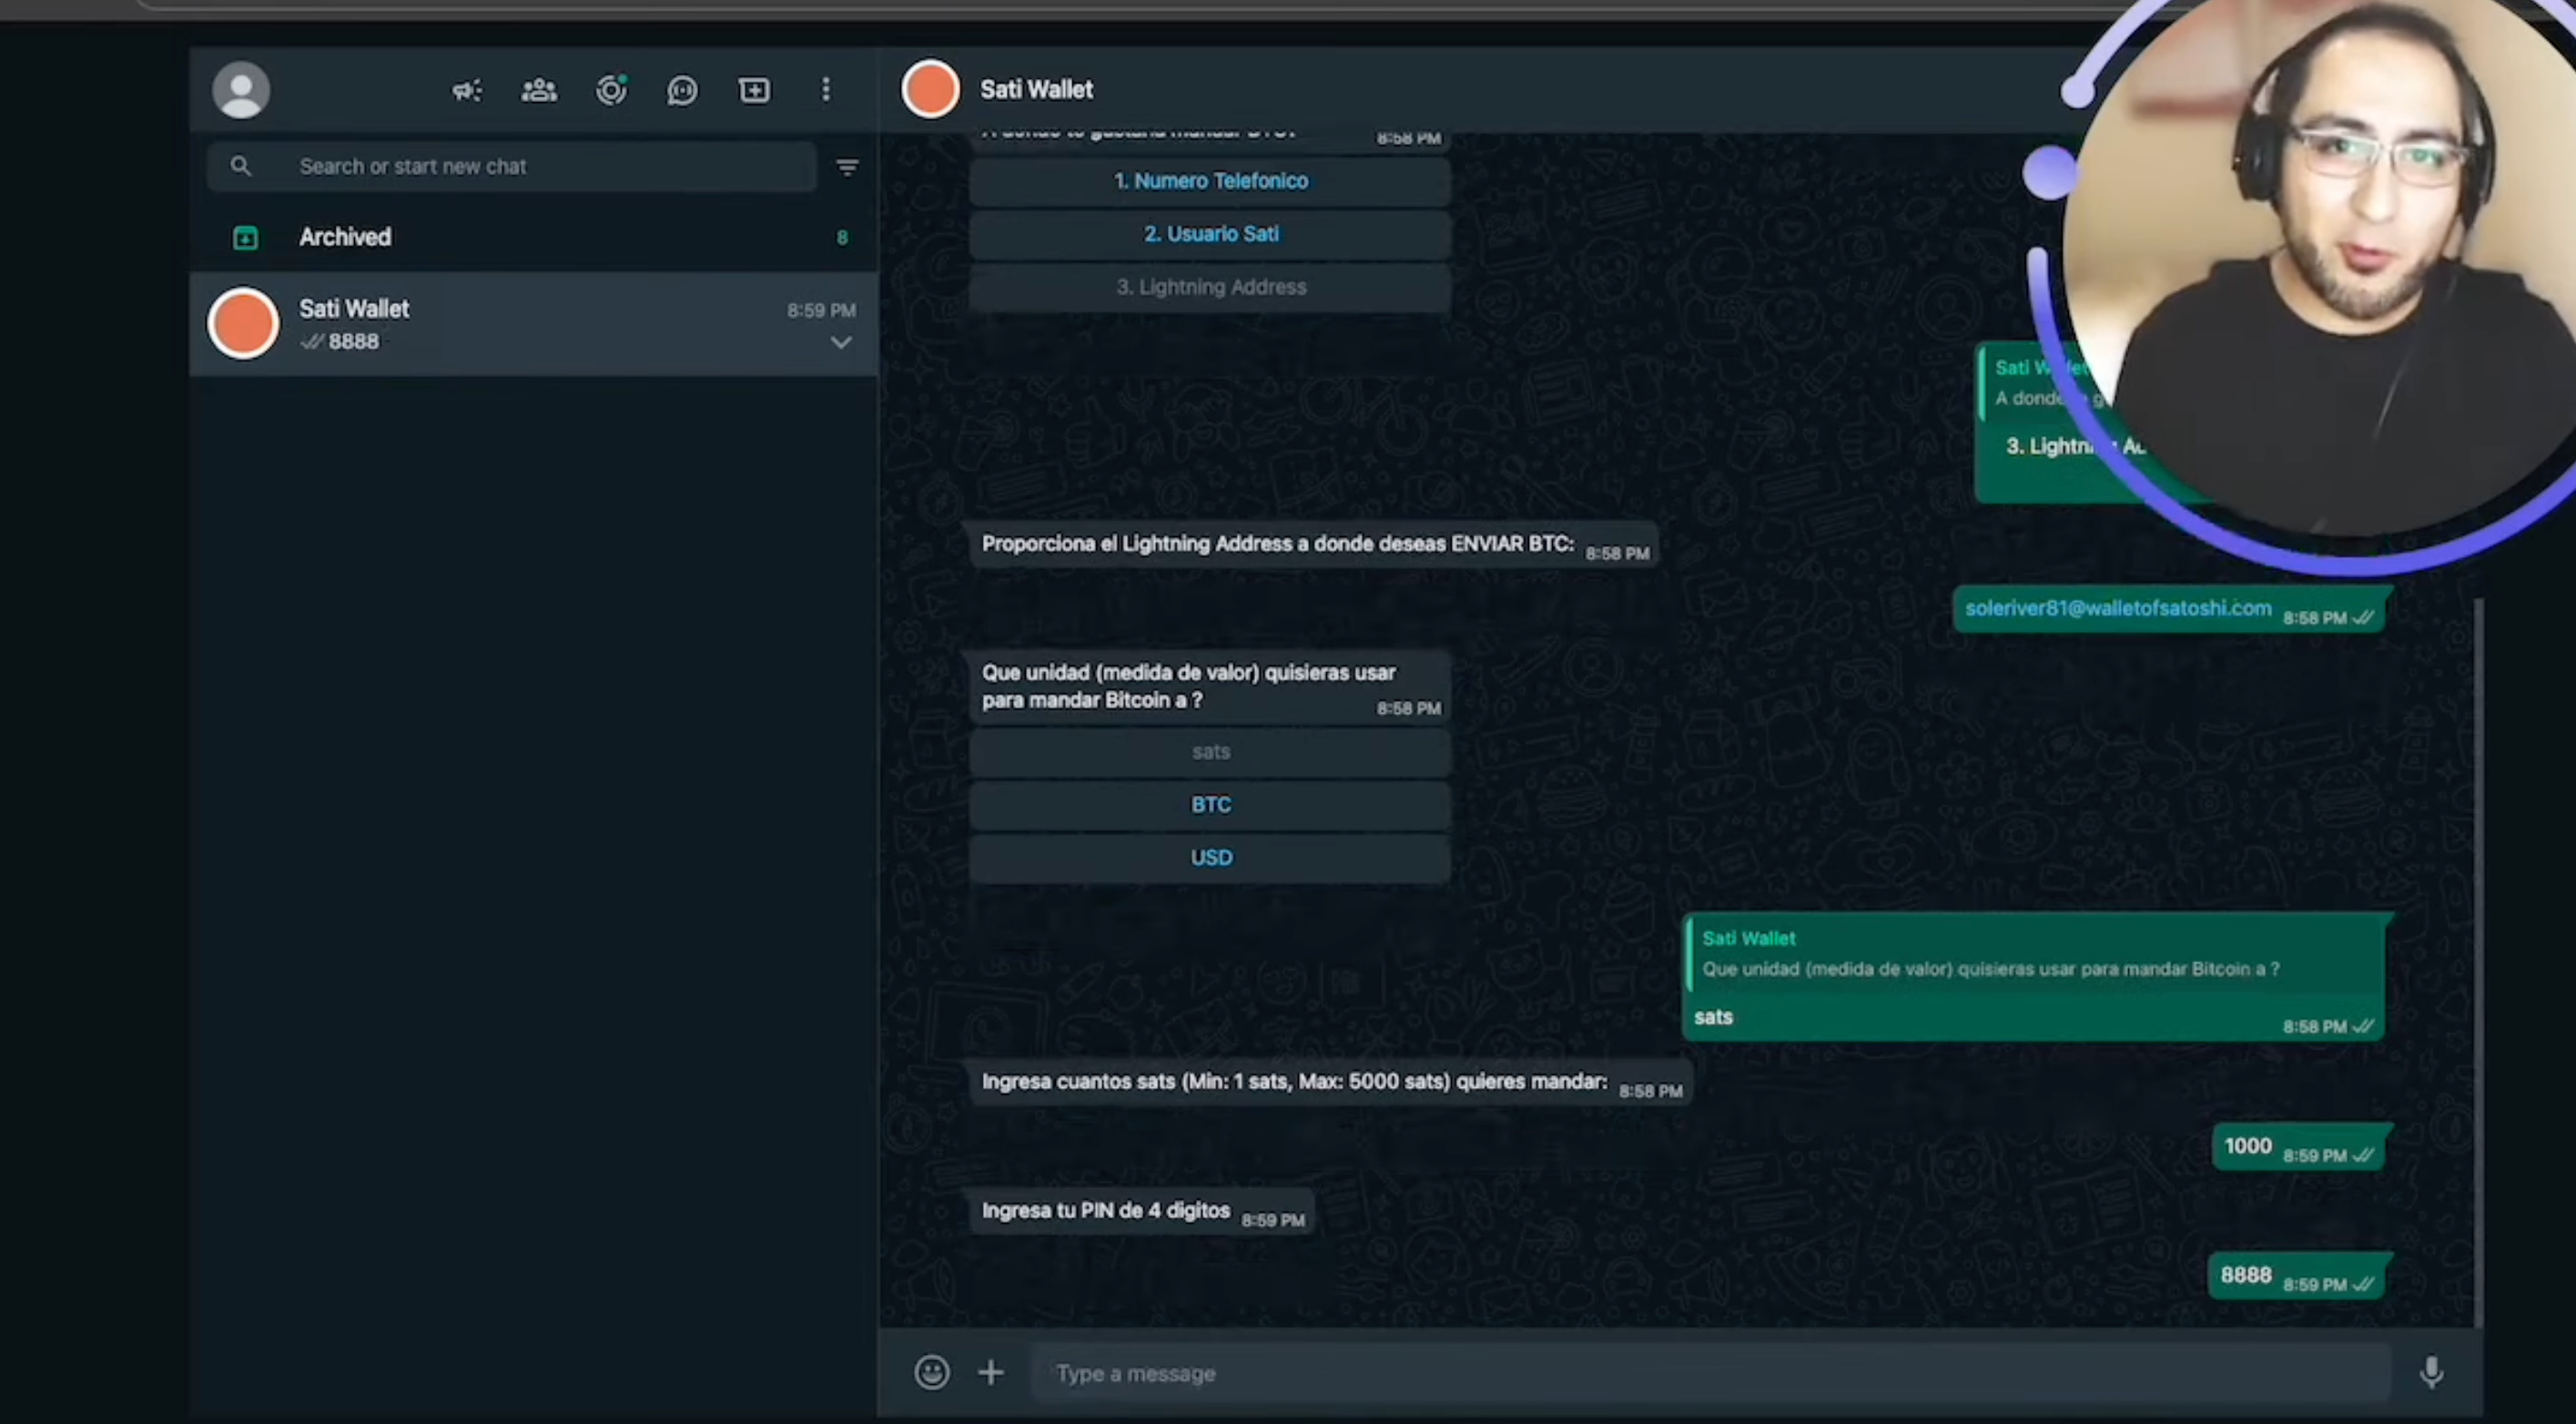
Task: Record a voice message with microphone
Action: pos(2431,1372)
